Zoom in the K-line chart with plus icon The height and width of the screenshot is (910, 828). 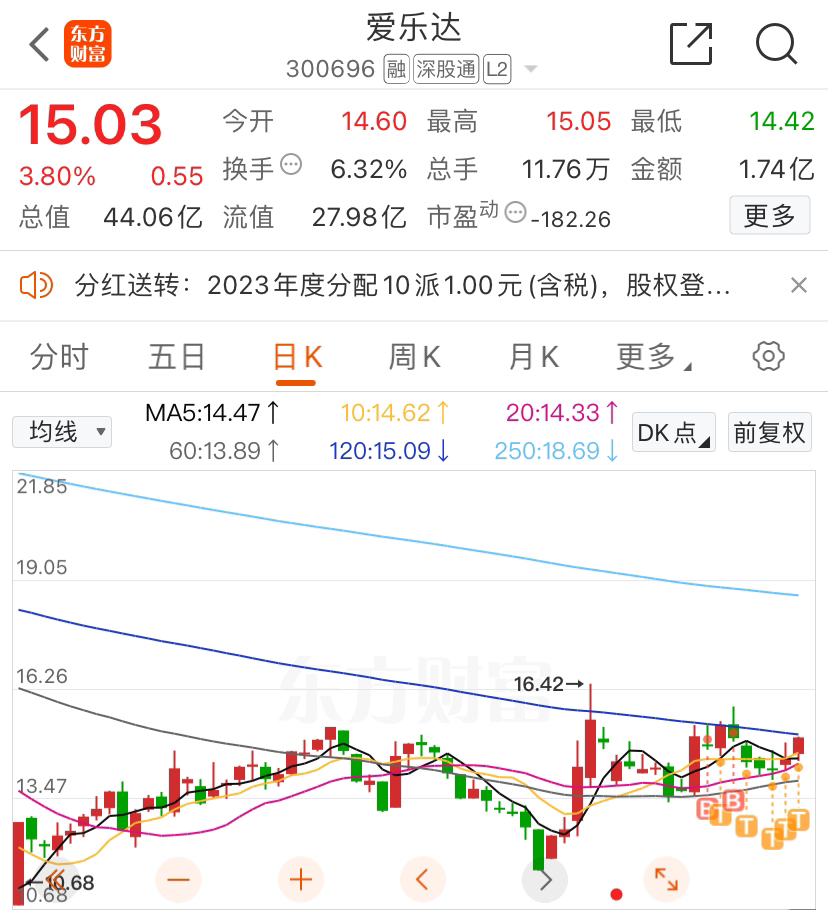(x=300, y=879)
